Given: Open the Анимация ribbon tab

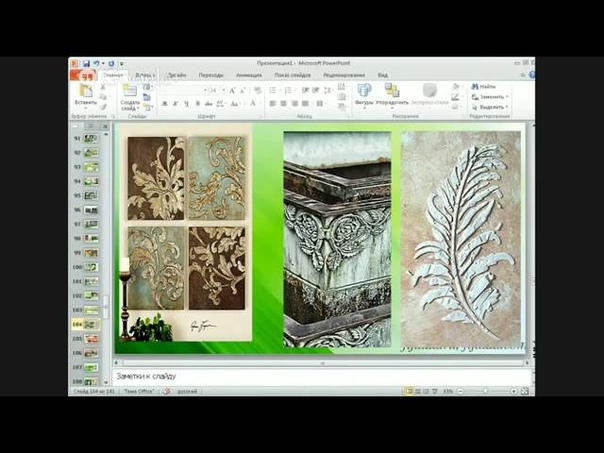Looking at the screenshot, I should pyautogui.click(x=249, y=75).
